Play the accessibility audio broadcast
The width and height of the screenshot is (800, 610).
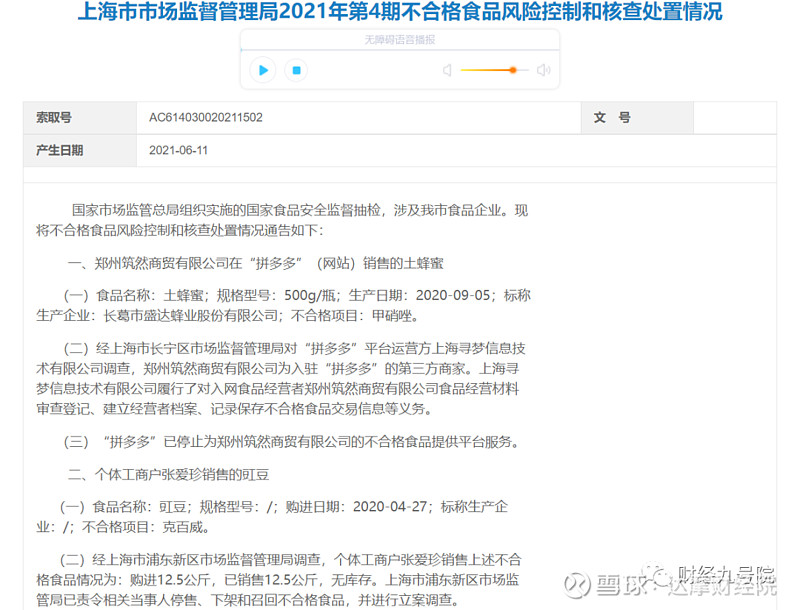pyautogui.click(x=263, y=70)
